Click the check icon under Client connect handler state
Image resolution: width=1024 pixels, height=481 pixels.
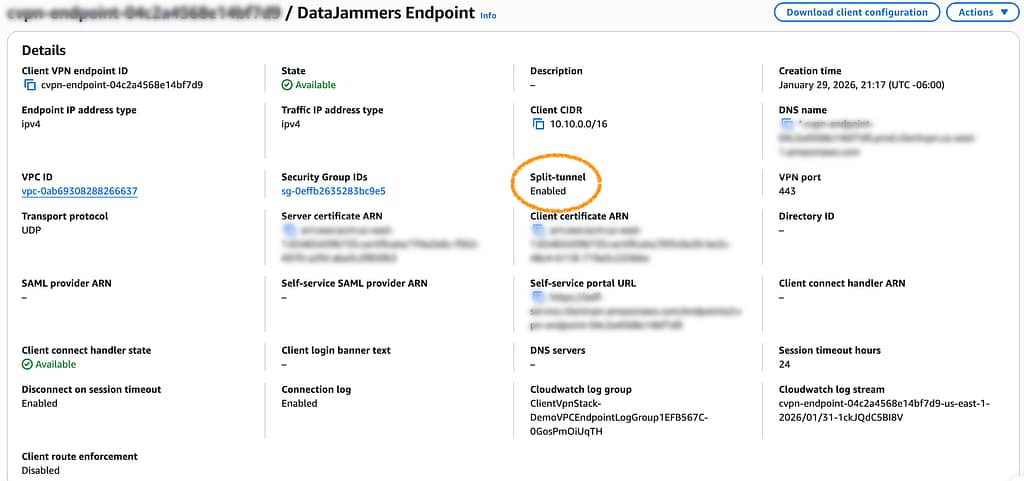[27, 365]
